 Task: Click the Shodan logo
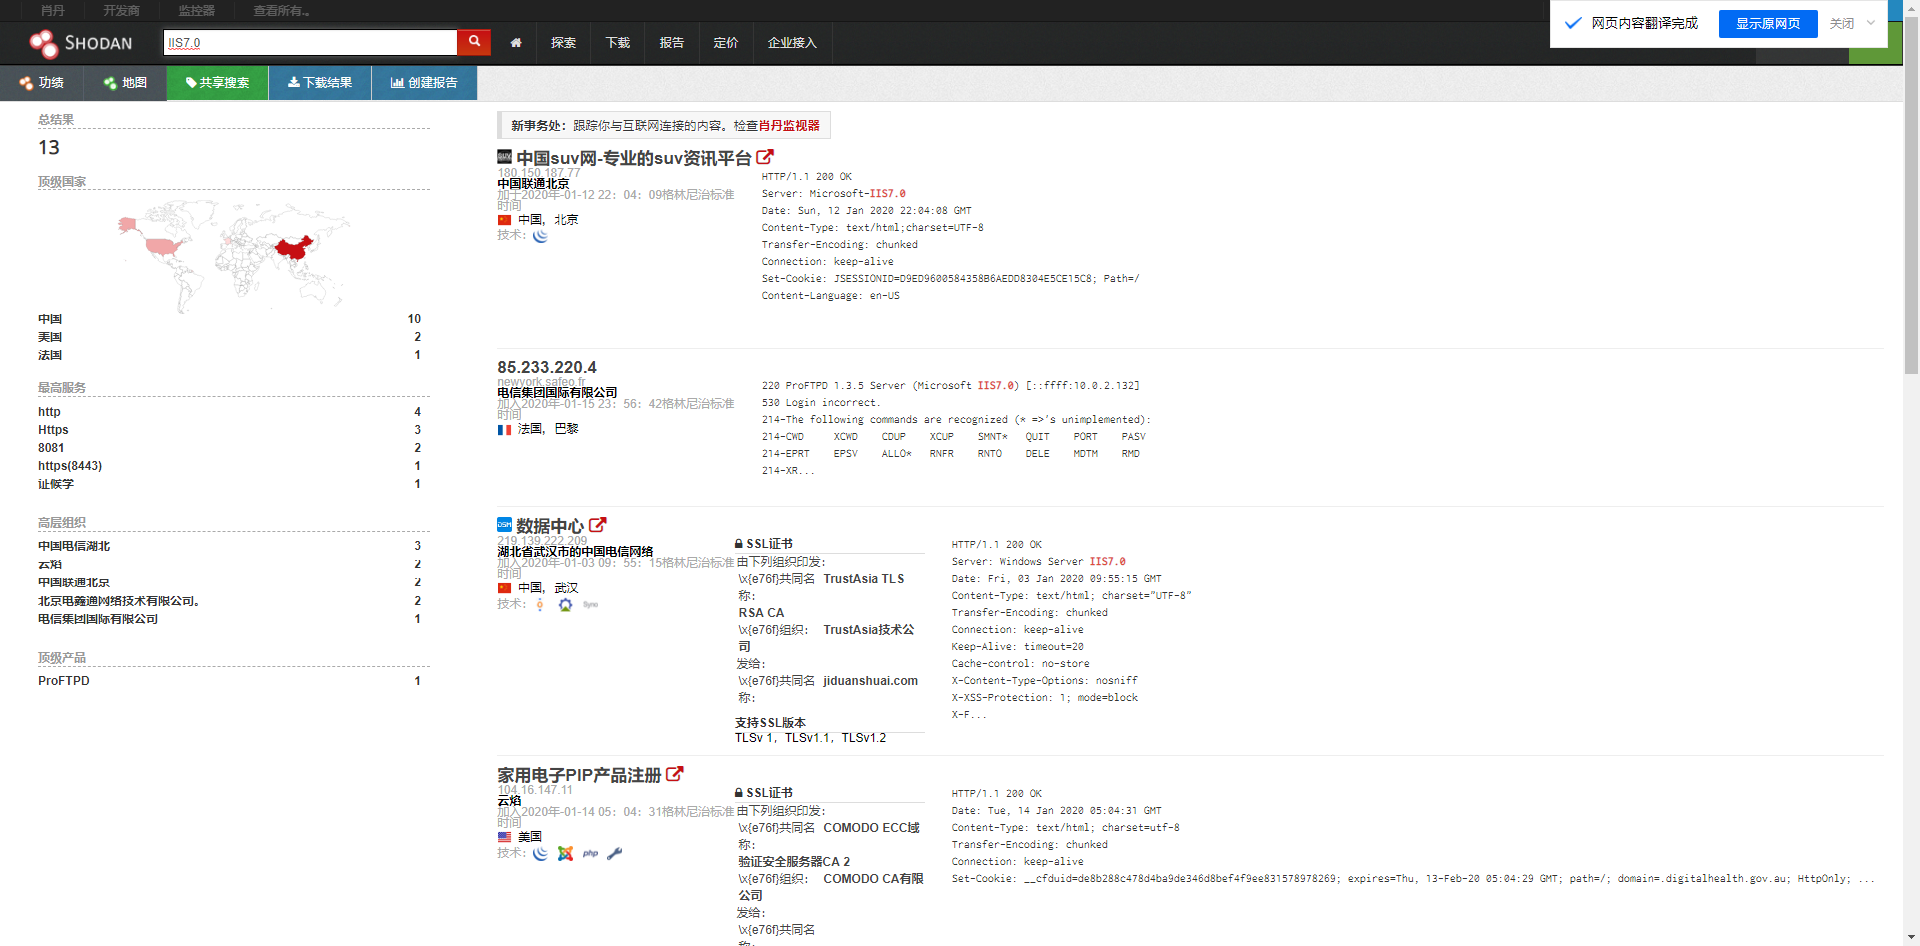(81, 43)
